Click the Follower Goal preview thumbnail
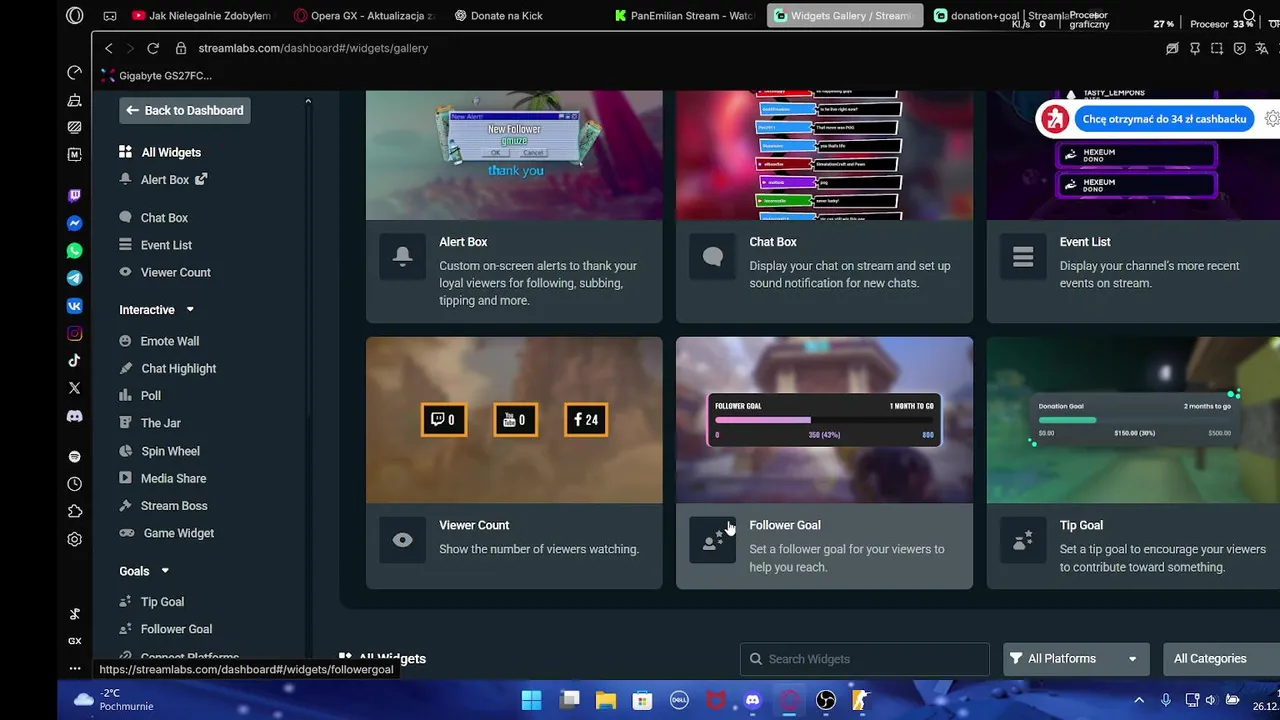This screenshot has width=1280, height=720. coord(824,420)
